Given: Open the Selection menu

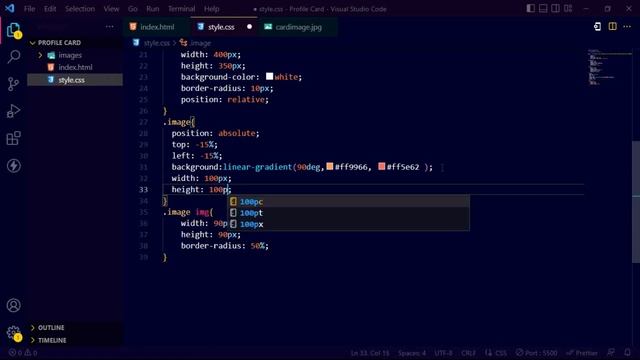Looking at the screenshot, I should [x=80, y=9].
